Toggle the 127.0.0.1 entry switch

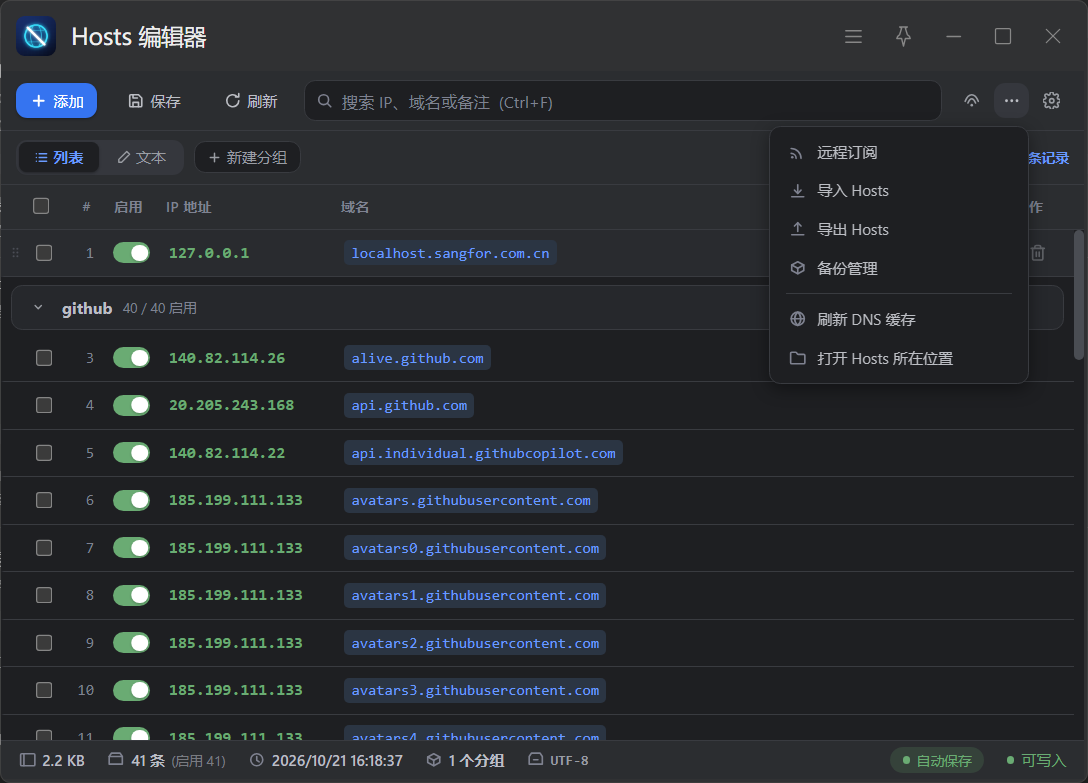(131, 253)
